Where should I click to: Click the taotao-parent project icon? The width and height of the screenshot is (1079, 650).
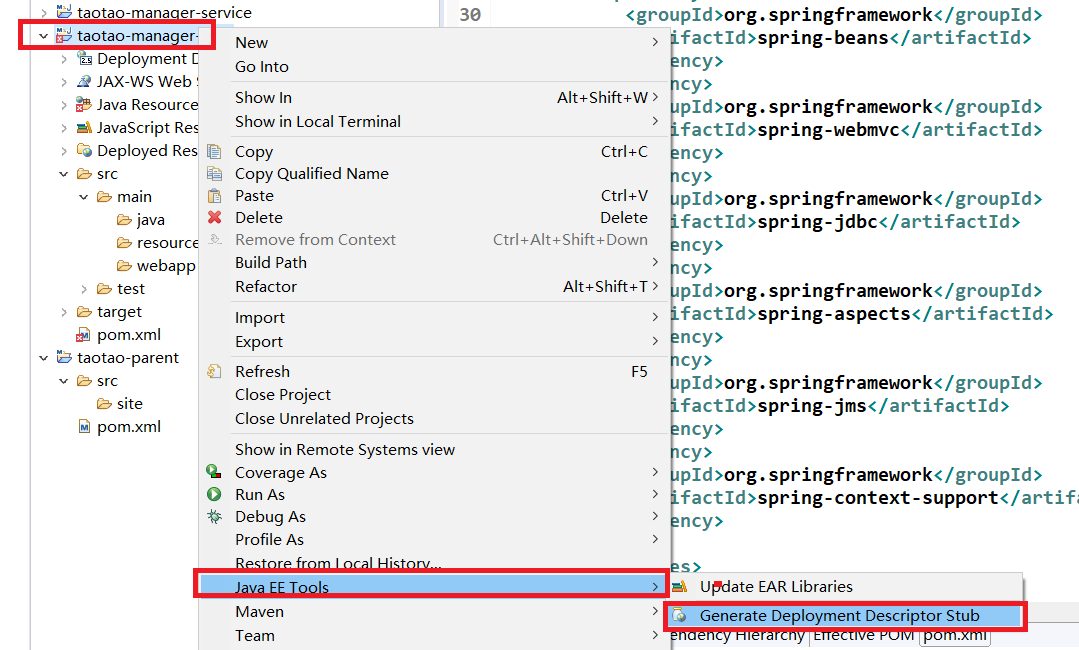[65, 357]
